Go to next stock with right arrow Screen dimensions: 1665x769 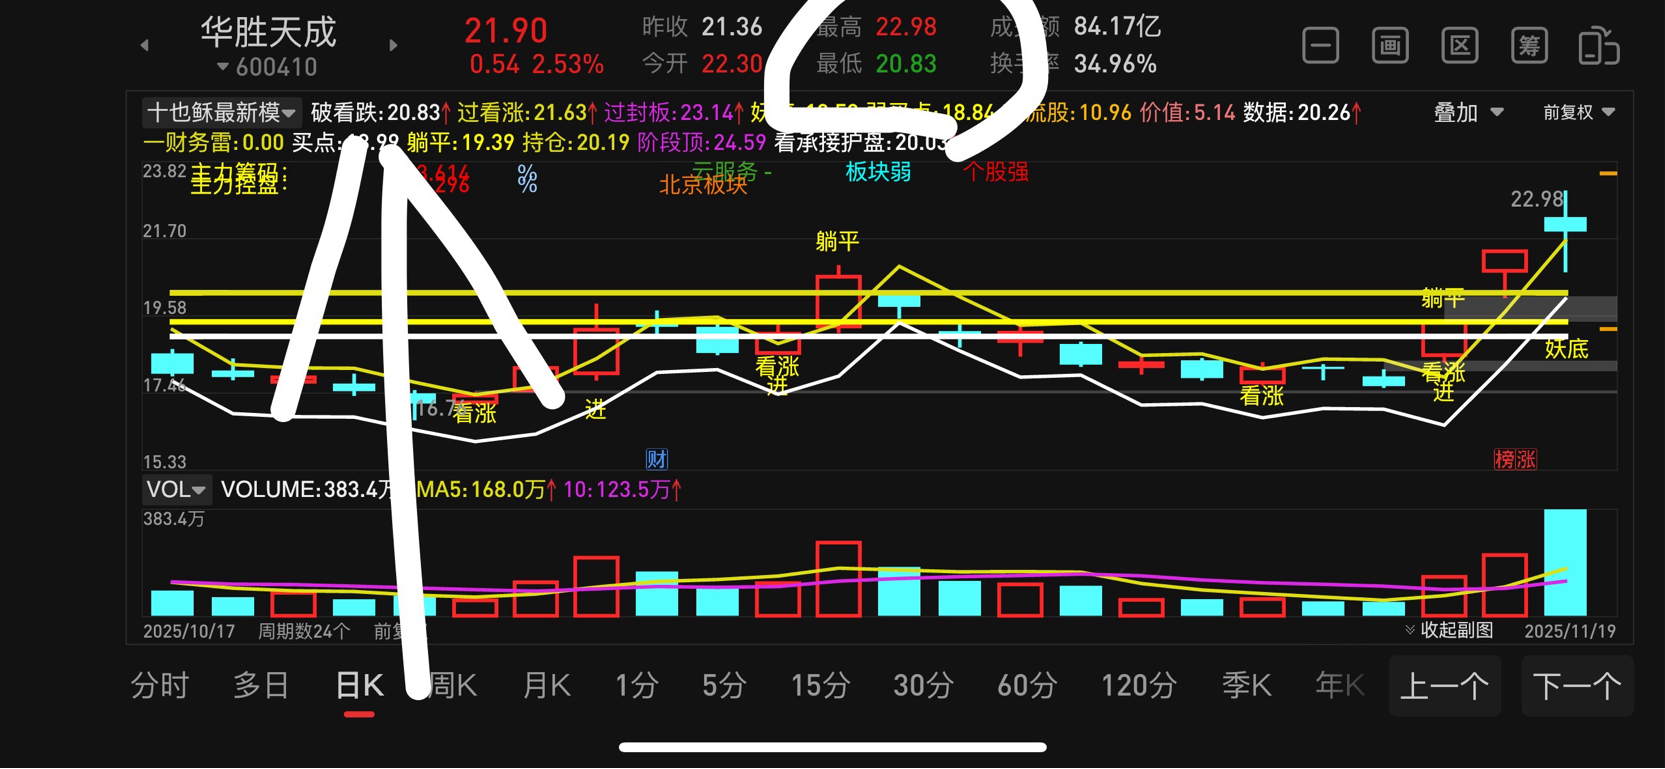393,45
